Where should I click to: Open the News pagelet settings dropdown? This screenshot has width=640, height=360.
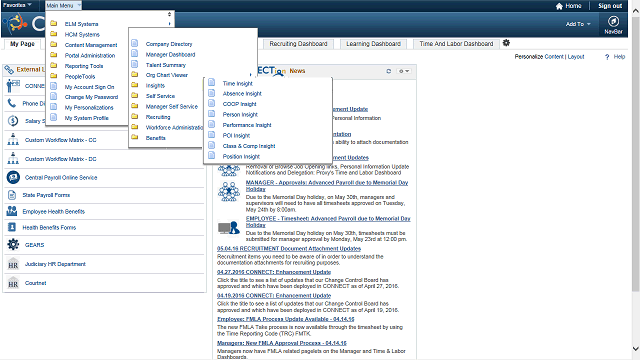tap(404, 71)
